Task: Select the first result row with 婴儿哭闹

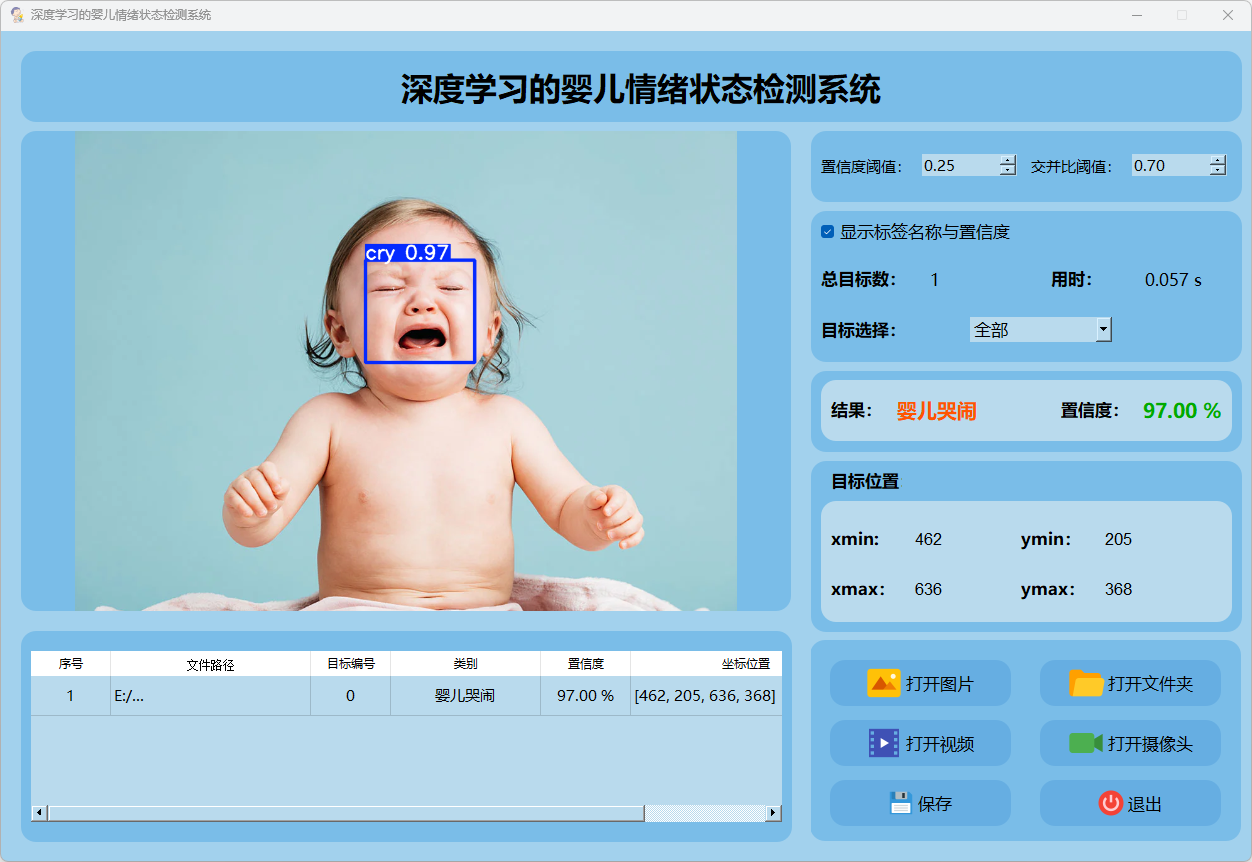Action: click(465, 696)
